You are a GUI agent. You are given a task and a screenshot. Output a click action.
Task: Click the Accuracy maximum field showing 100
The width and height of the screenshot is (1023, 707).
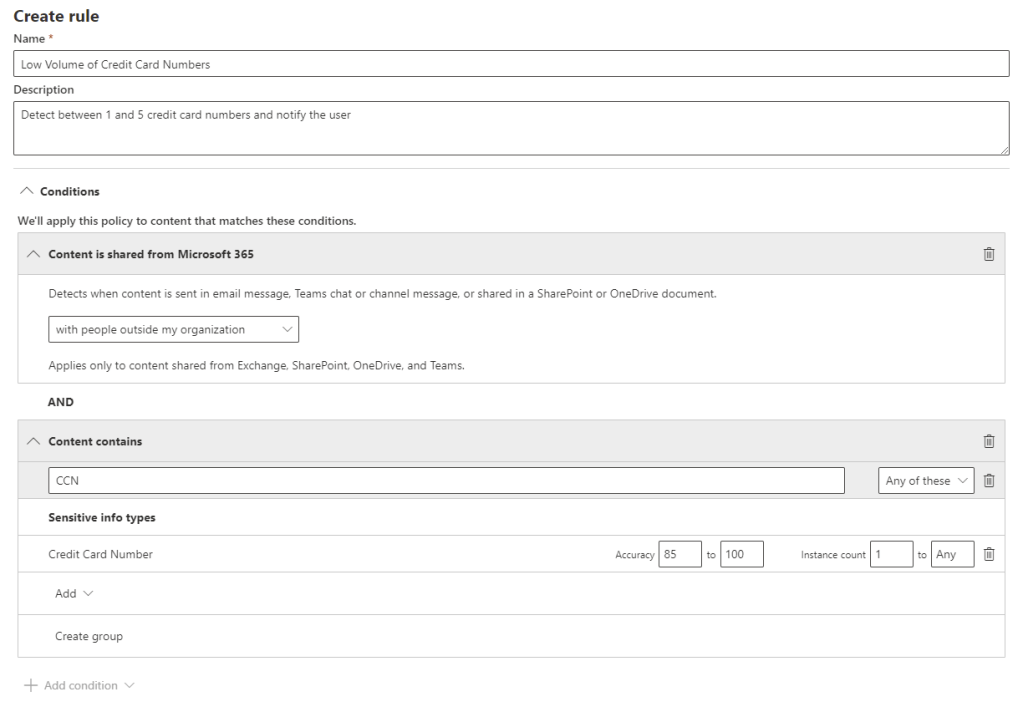[x=741, y=554]
